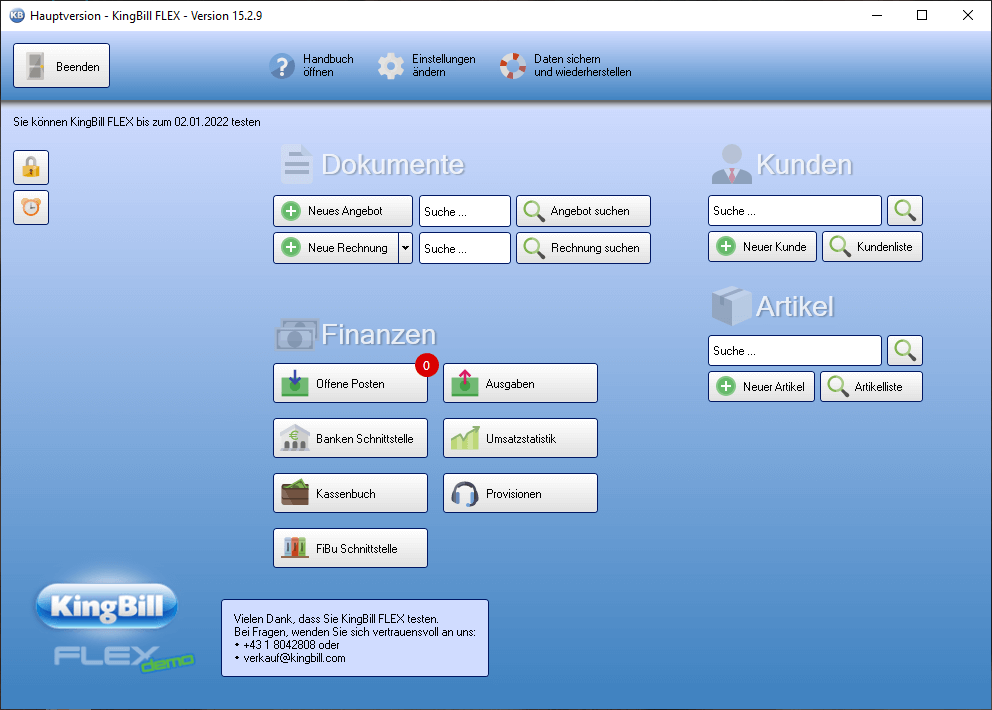Create an item with Neuer Artikel
992x710 pixels.
(762, 387)
